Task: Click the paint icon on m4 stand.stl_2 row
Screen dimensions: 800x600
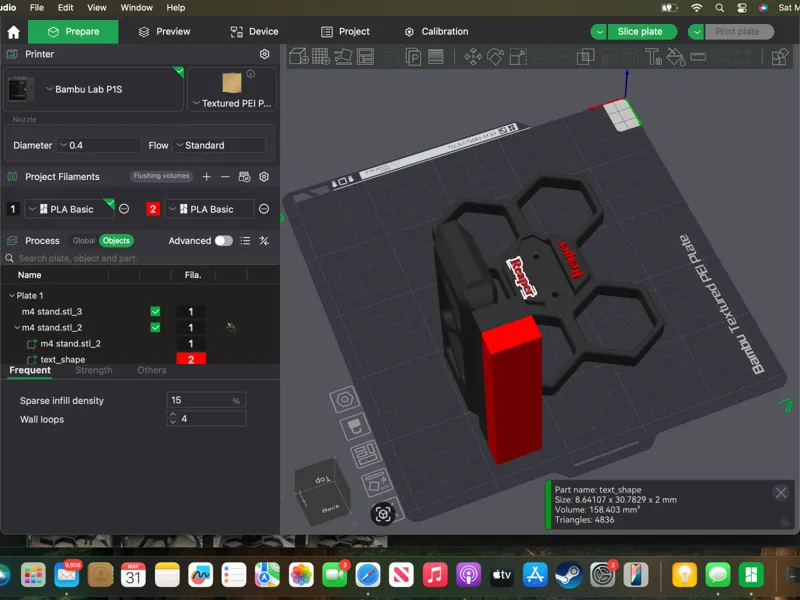Action: click(231, 328)
